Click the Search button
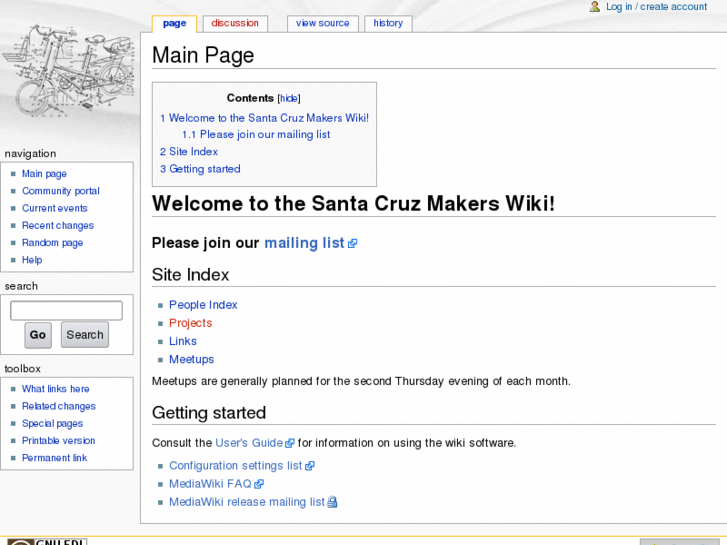The image size is (727, 545). coord(85,335)
